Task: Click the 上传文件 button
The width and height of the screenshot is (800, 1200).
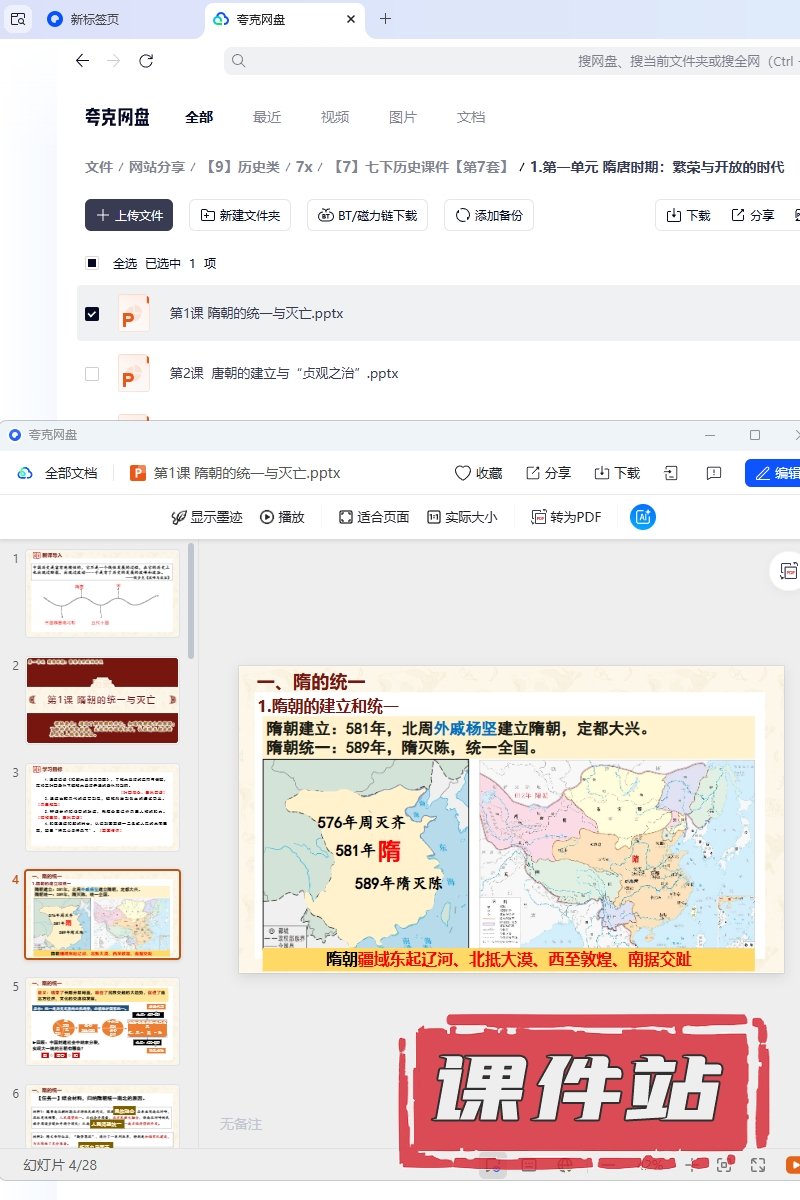Action: pos(129,215)
